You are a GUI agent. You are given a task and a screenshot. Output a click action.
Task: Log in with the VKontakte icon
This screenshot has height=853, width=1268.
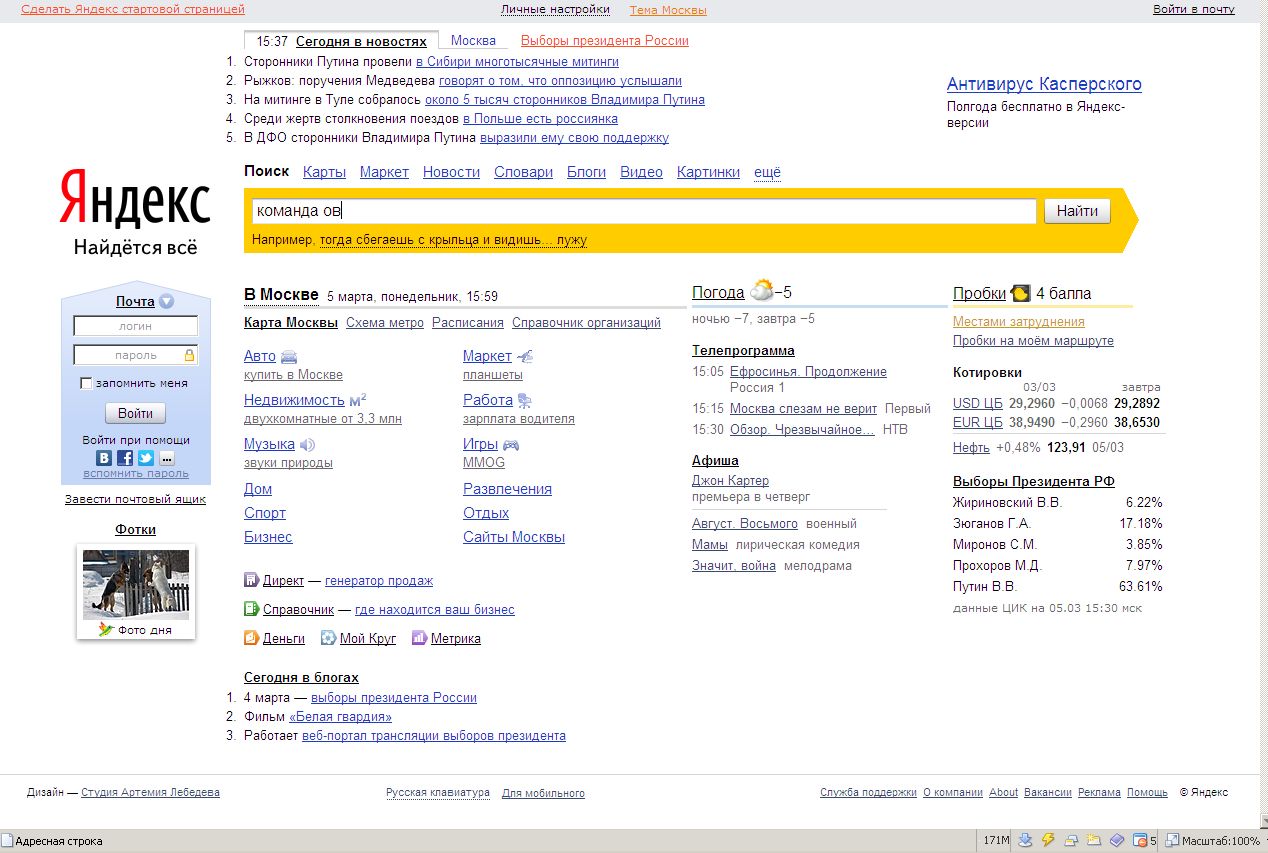103,458
